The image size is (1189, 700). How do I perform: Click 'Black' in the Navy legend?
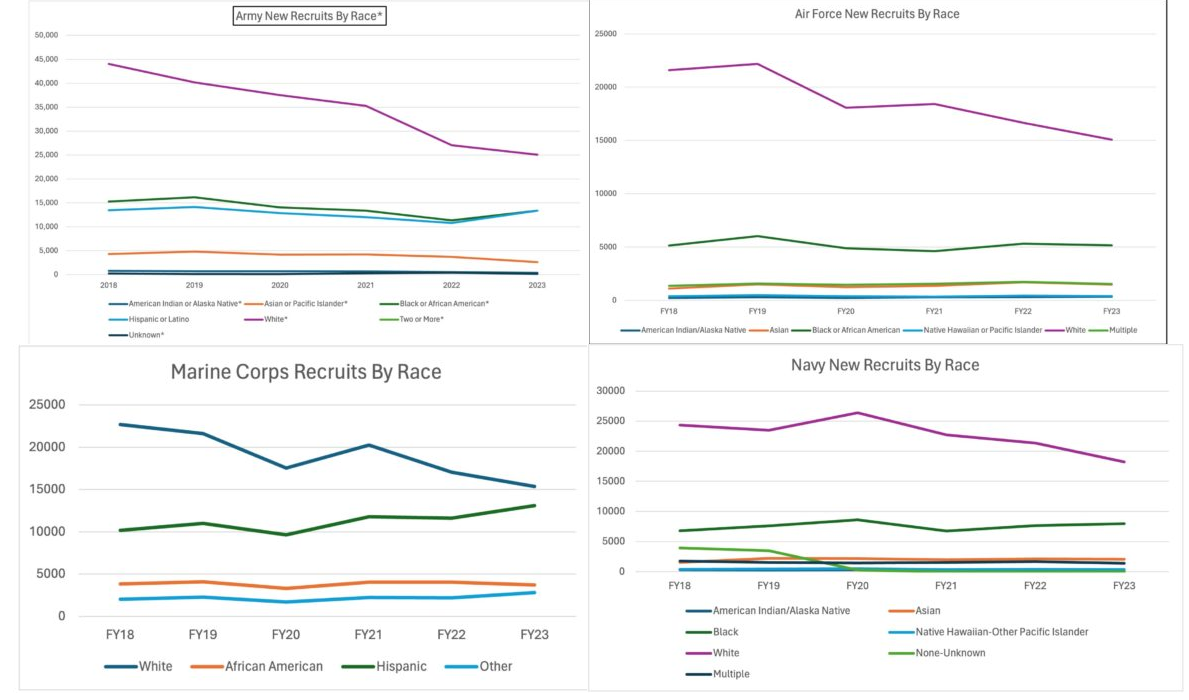(725, 632)
